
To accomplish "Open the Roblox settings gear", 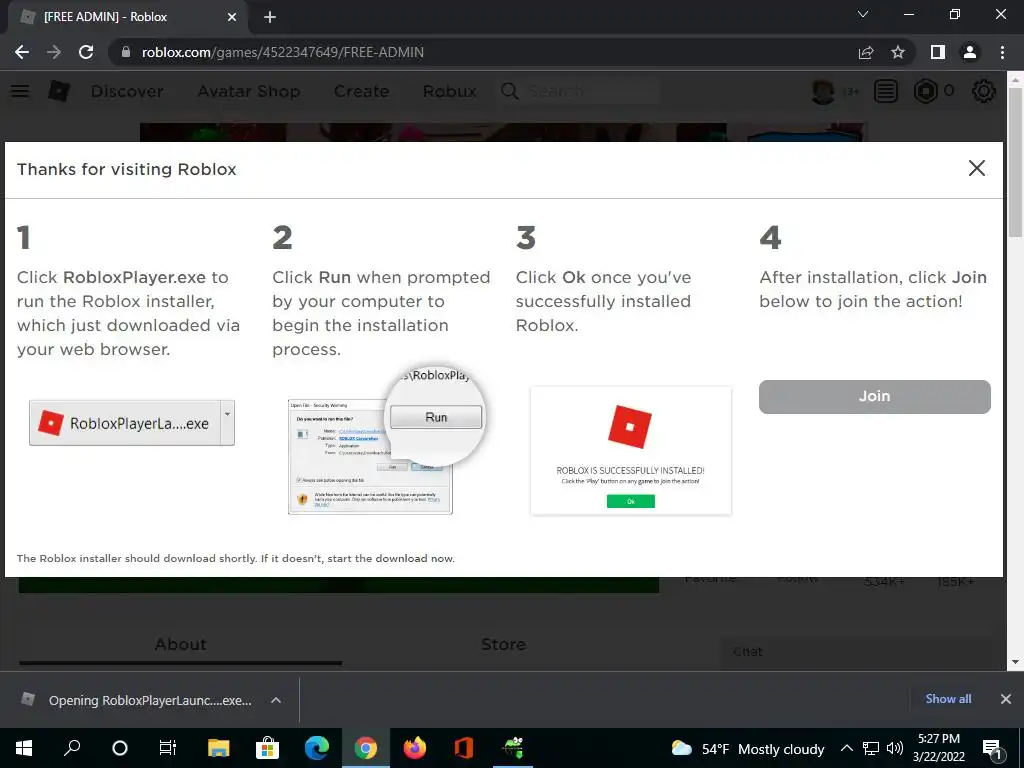I will point(984,91).
